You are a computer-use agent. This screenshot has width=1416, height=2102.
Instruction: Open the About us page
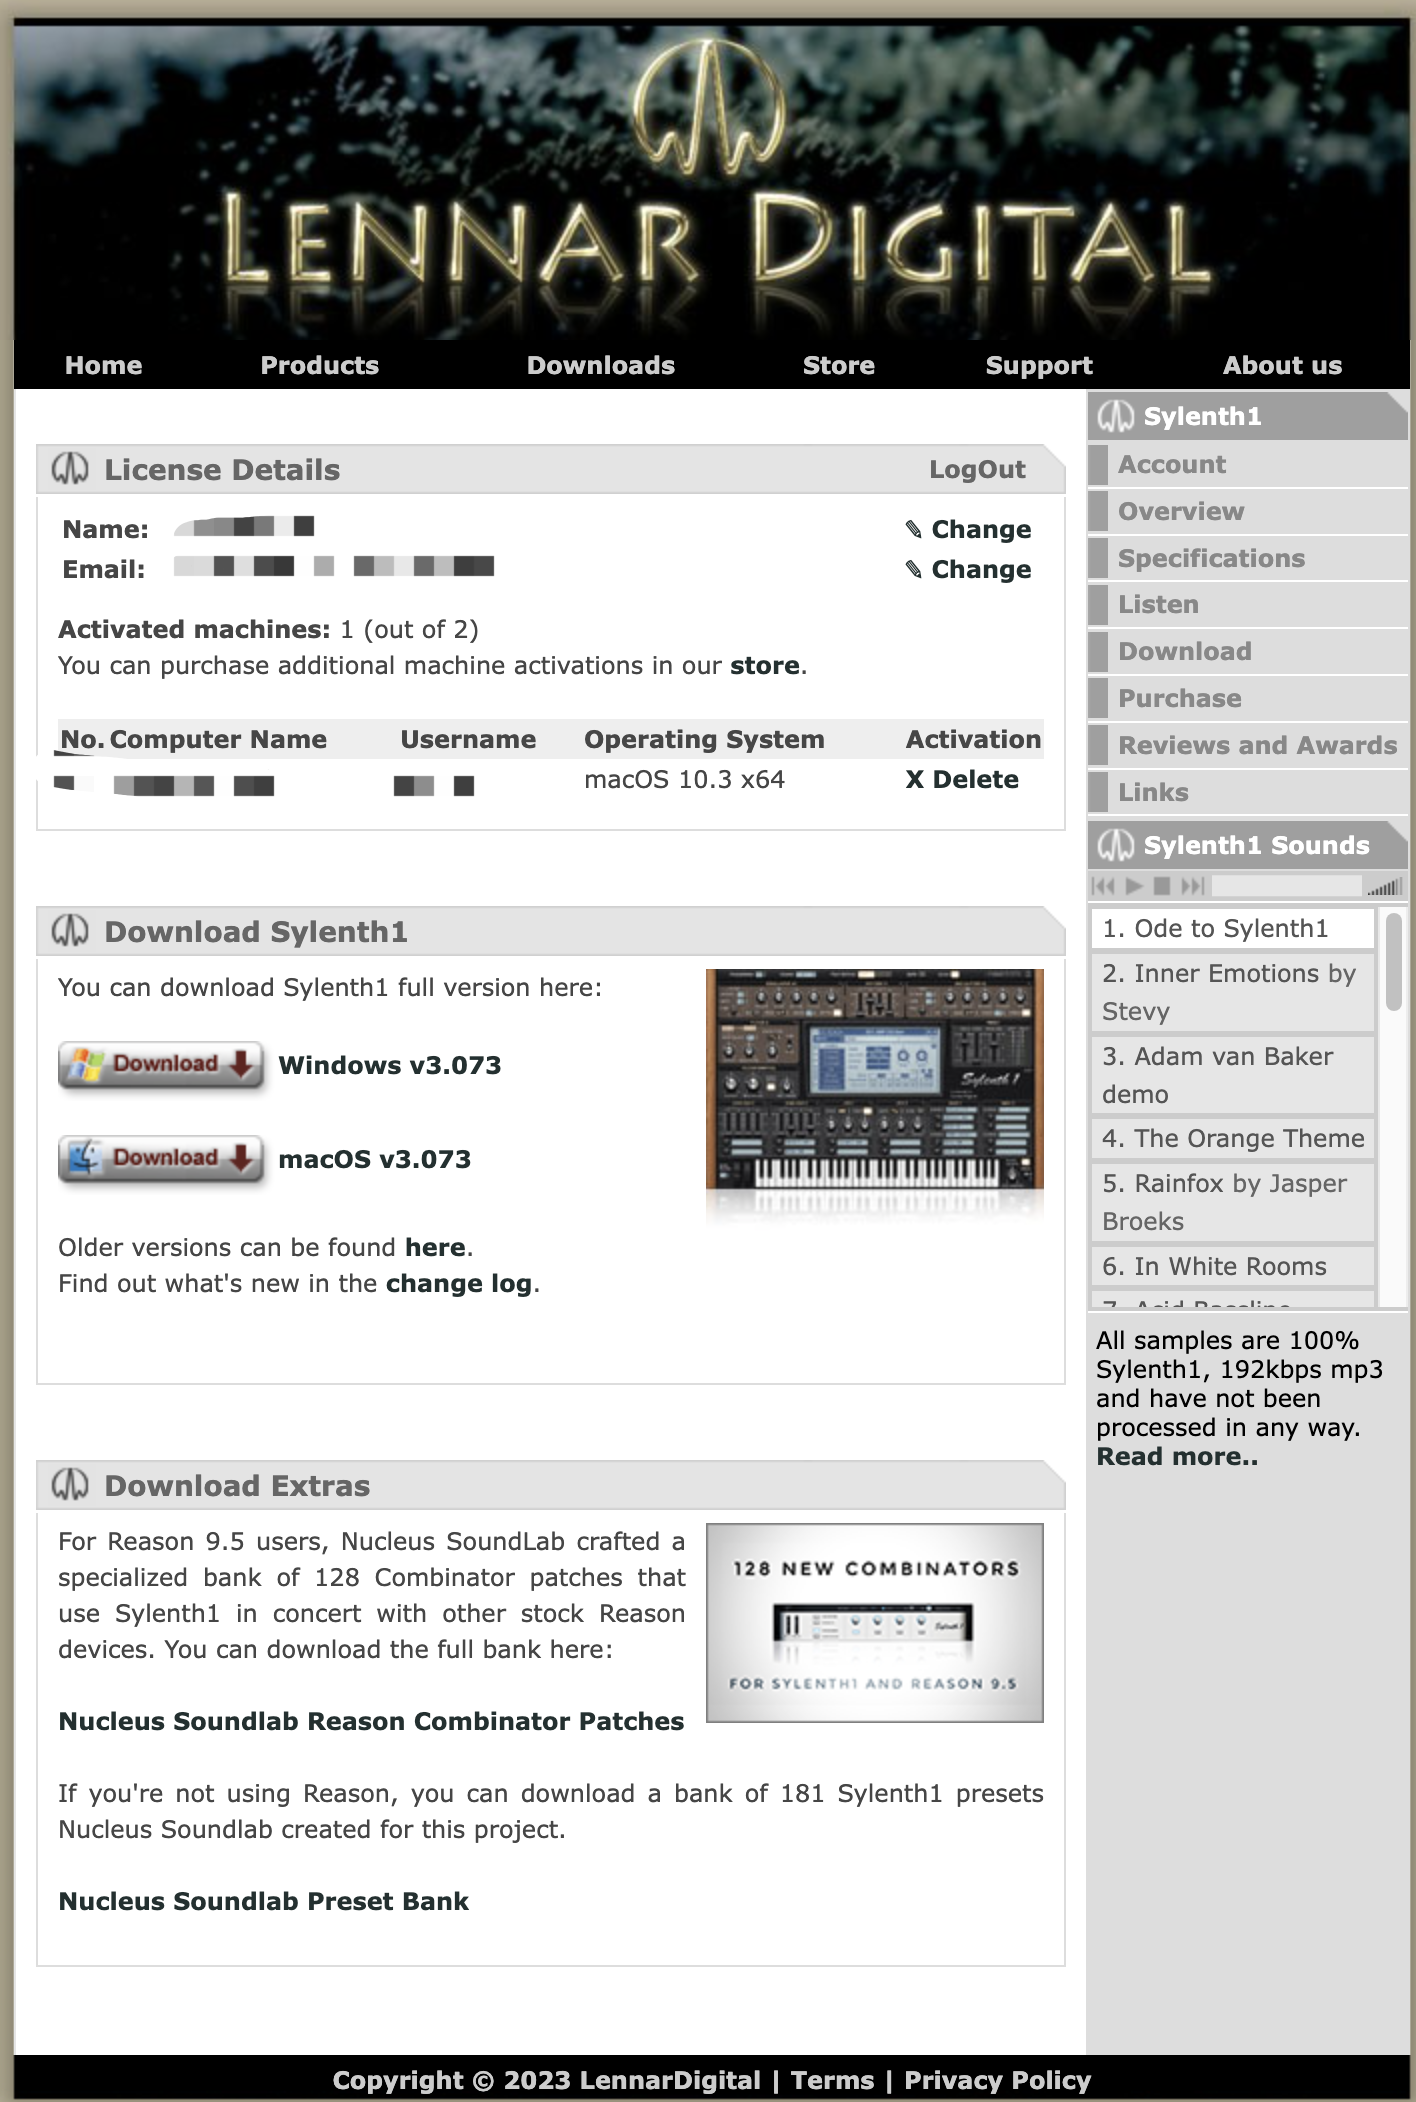click(1283, 366)
